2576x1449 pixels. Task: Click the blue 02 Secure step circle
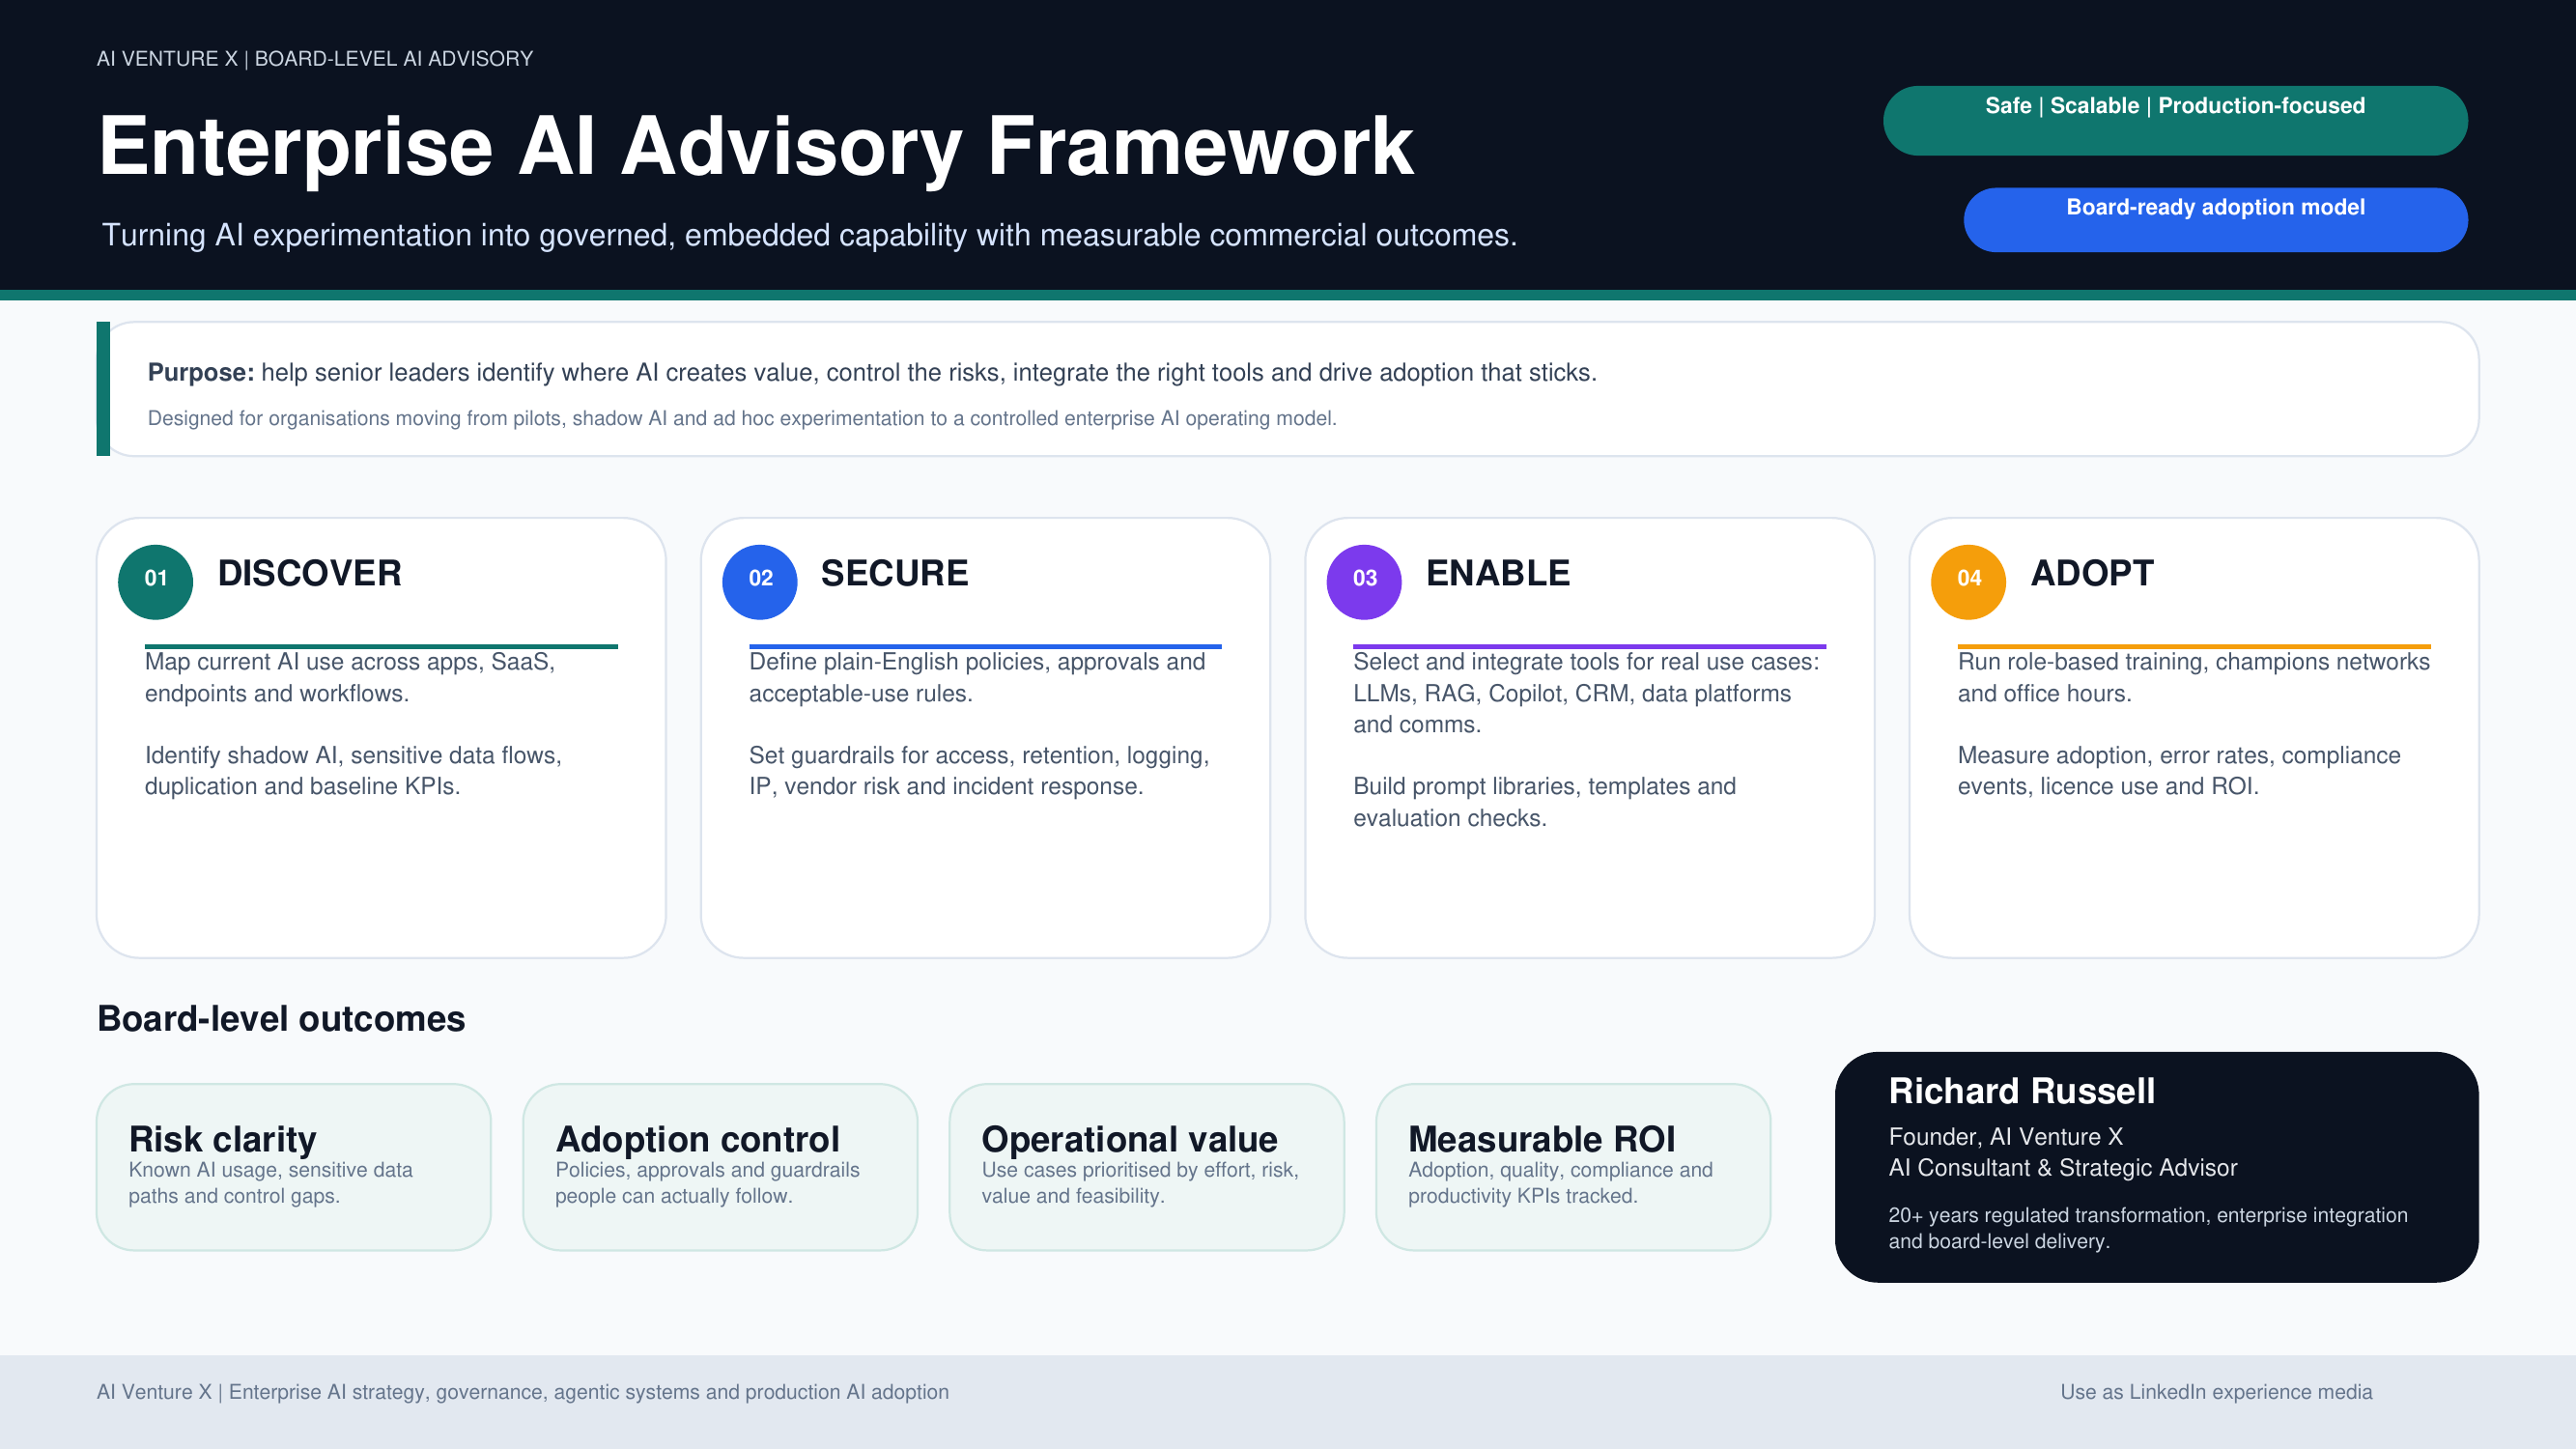(760, 582)
